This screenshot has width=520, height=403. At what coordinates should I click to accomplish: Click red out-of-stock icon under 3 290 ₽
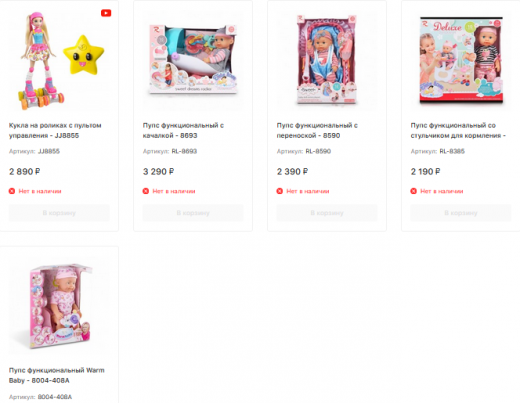[x=146, y=191]
